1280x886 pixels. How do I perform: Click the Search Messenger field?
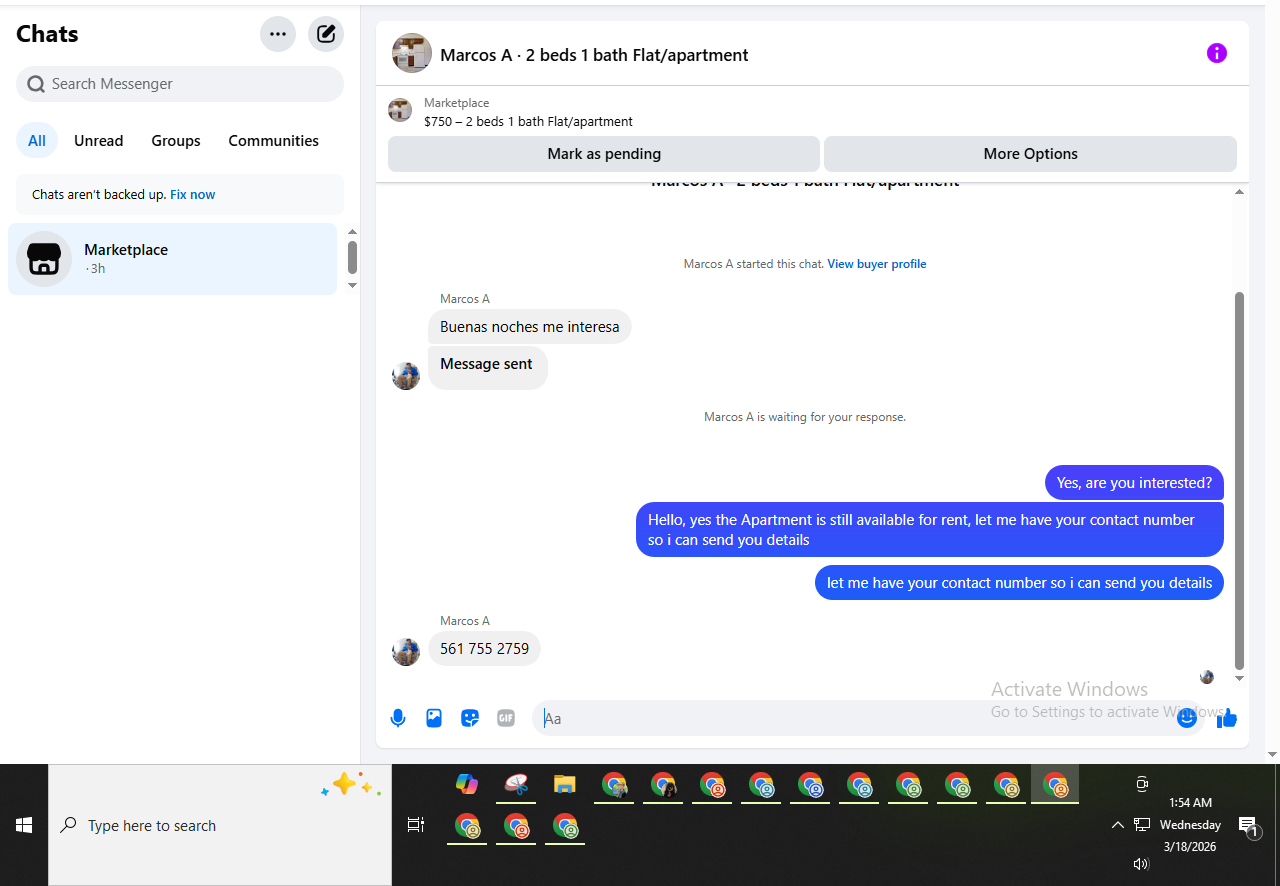pyautogui.click(x=180, y=84)
